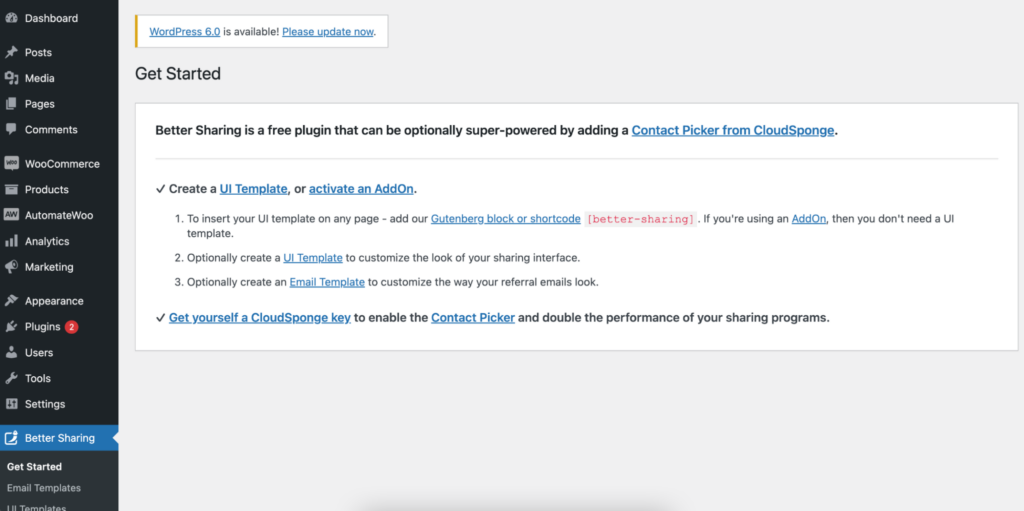Click the Tools wrench icon
This screenshot has width=1024, height=511.
11,378
